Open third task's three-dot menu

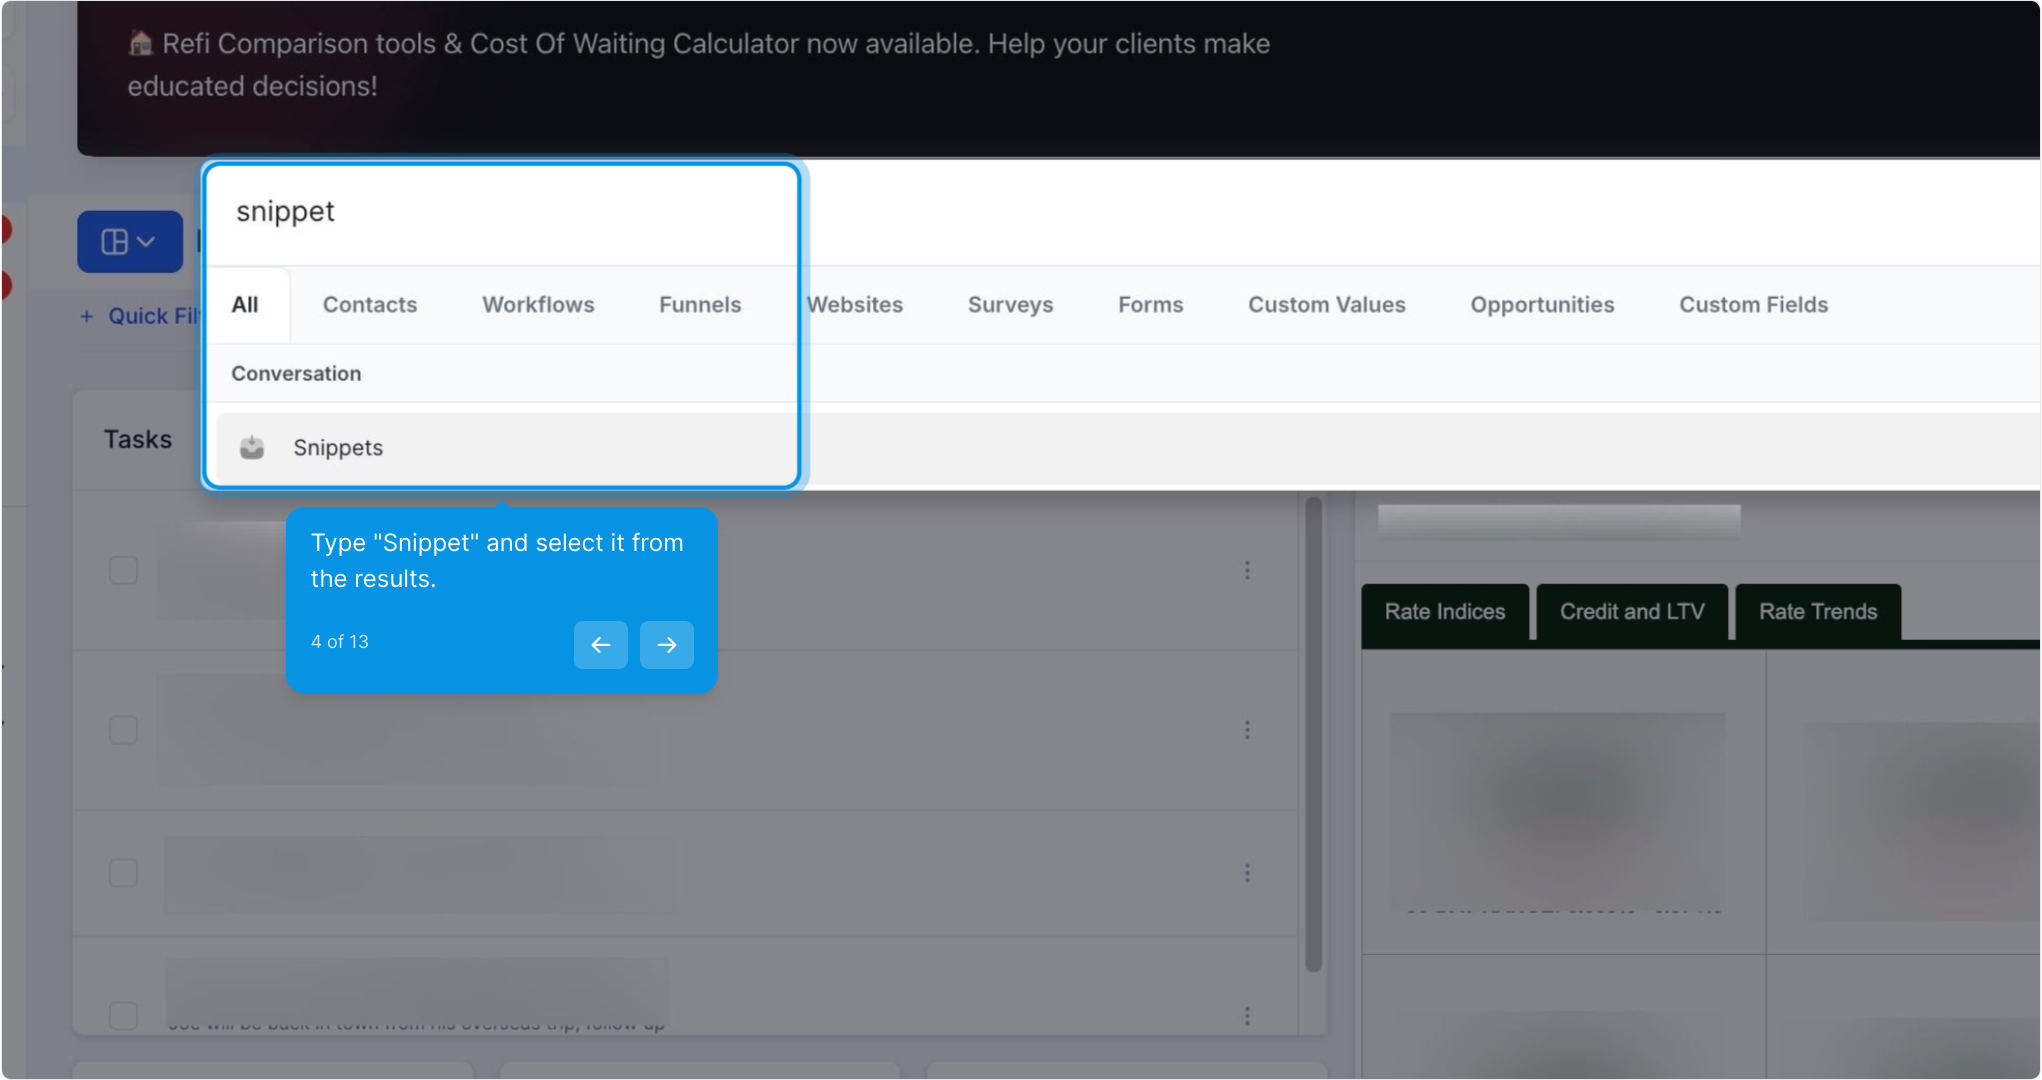(x=1247, y=873)
